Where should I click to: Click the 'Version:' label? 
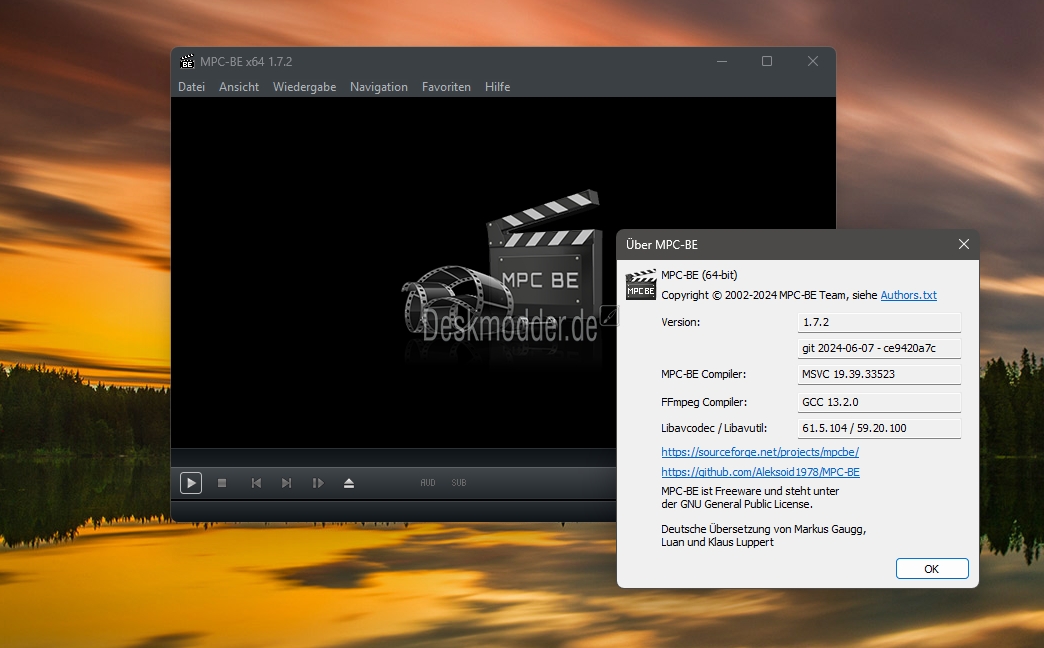(680, 322)
